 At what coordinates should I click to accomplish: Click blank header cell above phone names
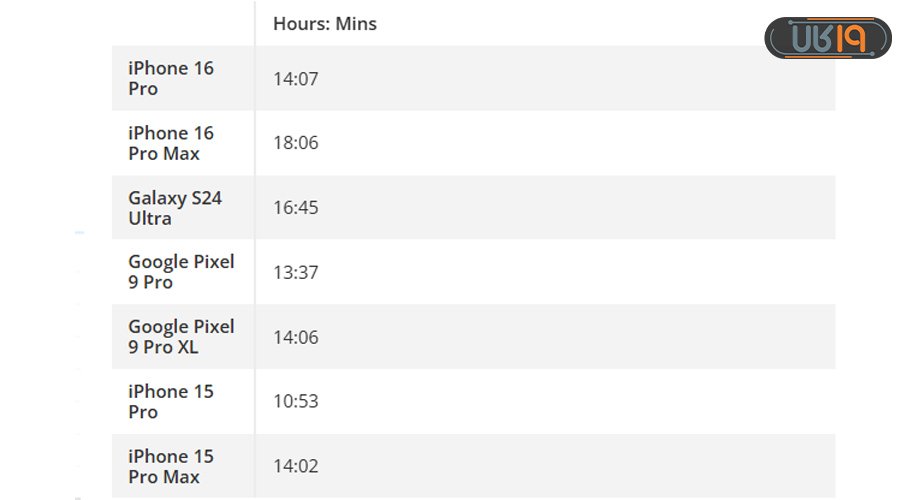pos(183,24)
